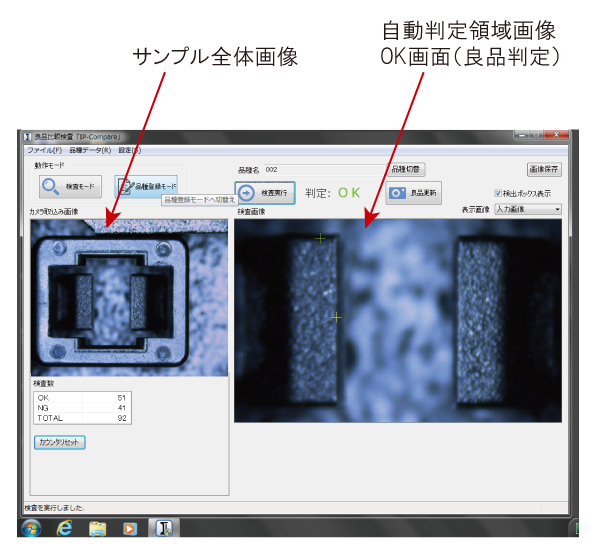Click the enlarged inspection image (検査画像)
Image resolution: width=600 pixels, height=560 pixels.
click(x=398, y=320)
